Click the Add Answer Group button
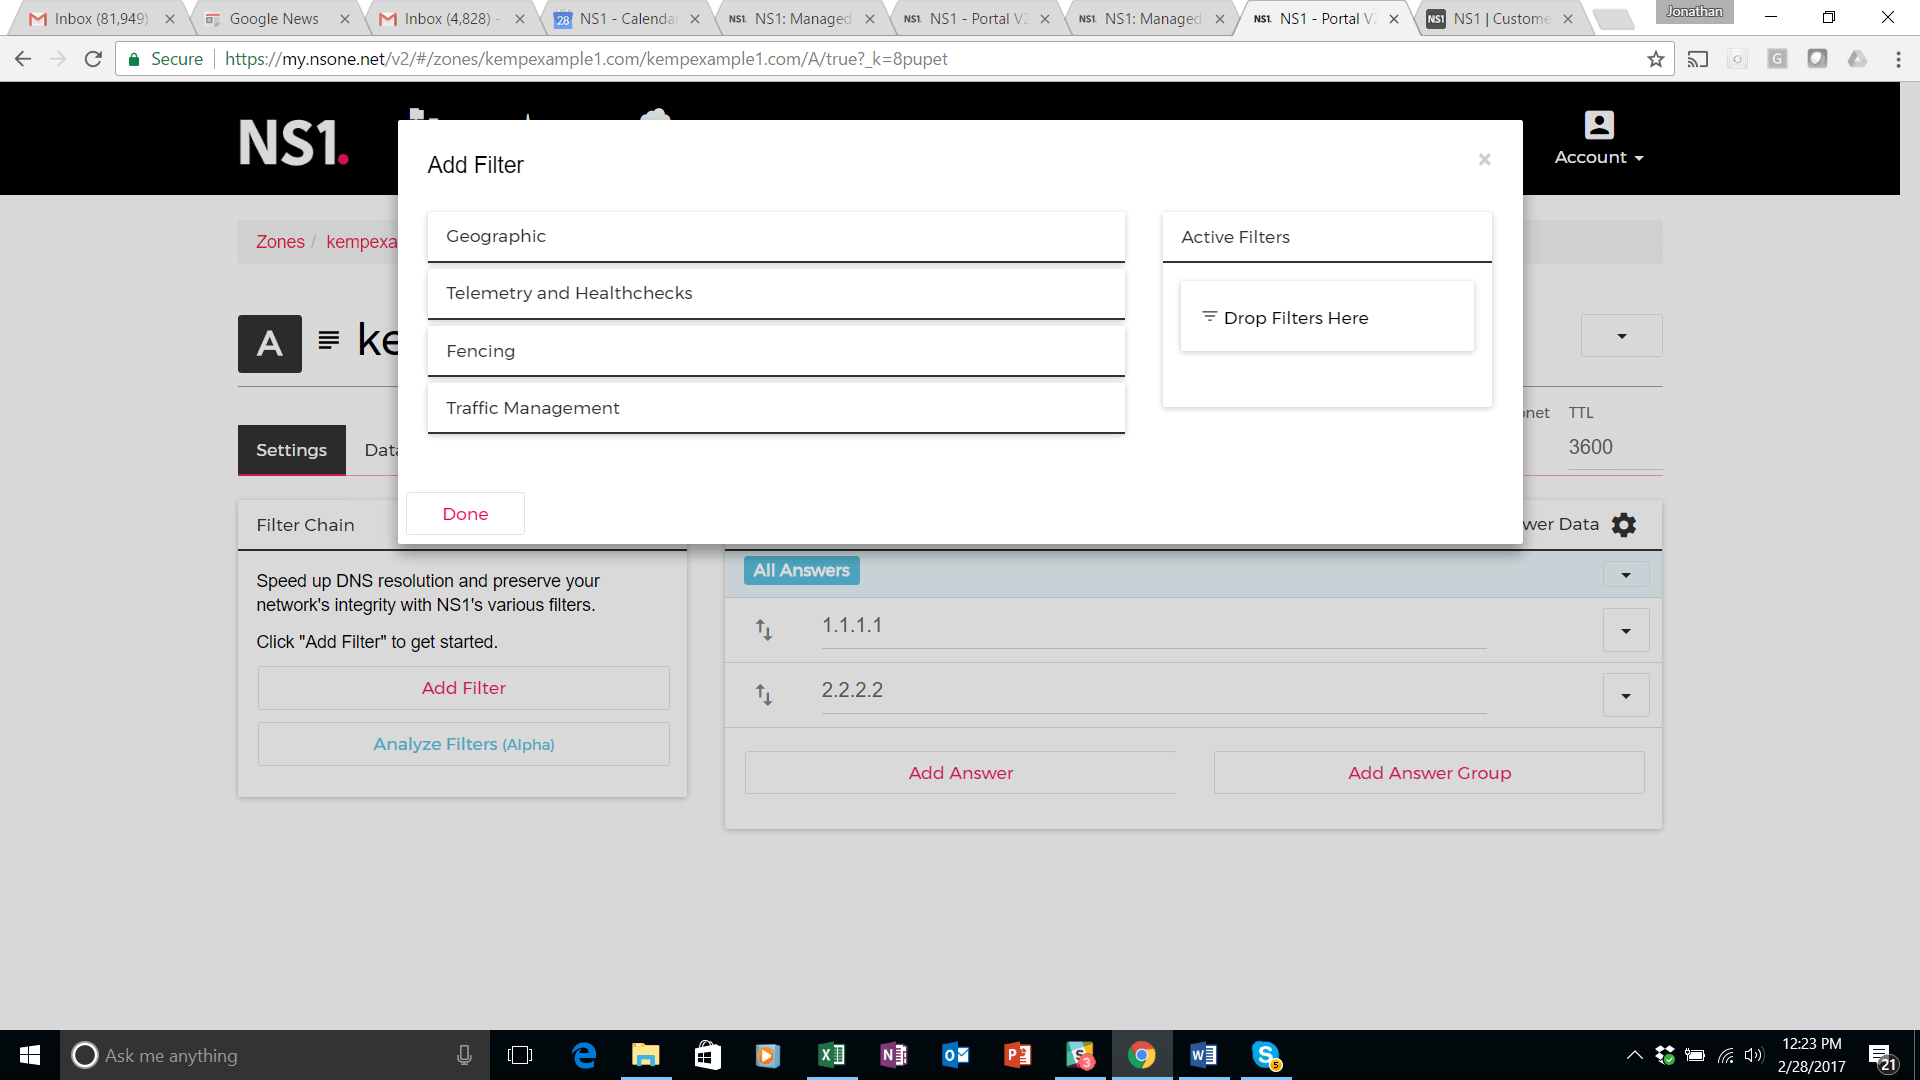Viewport: 1920px width, 1080px height. pyautogui.click(x=1428, y=773)
